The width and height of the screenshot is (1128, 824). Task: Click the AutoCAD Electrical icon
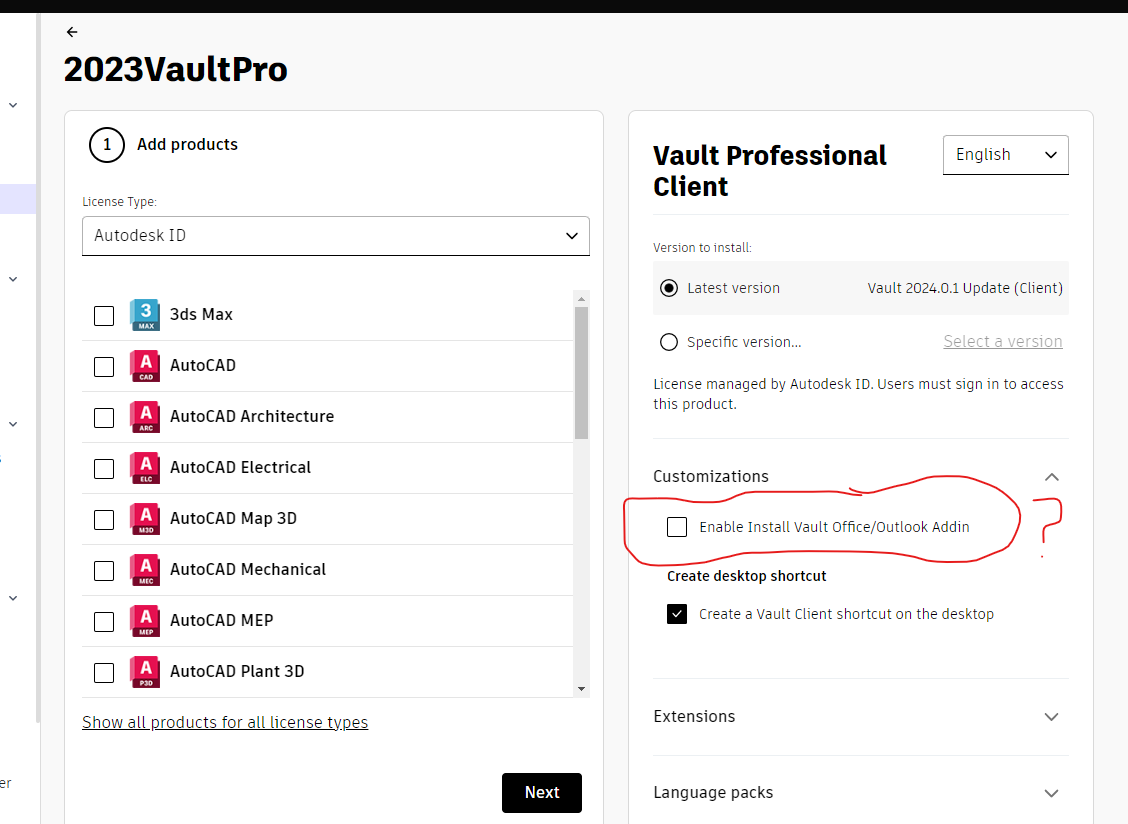coord(144,467)
